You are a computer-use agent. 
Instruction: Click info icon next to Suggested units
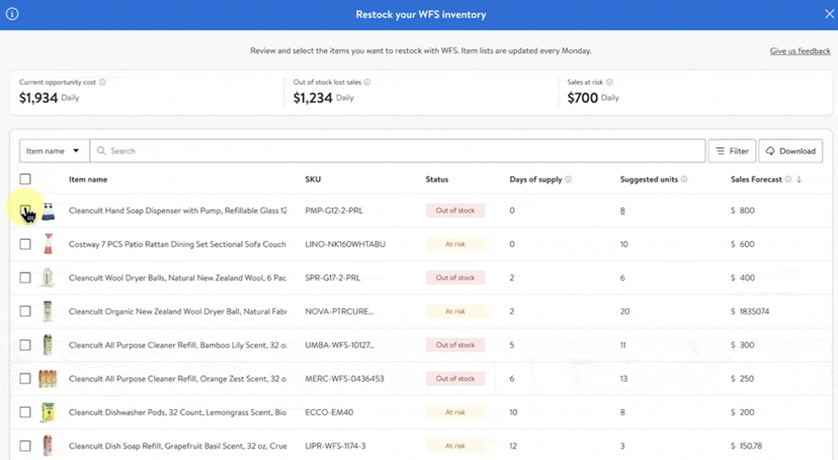[685, 180]
